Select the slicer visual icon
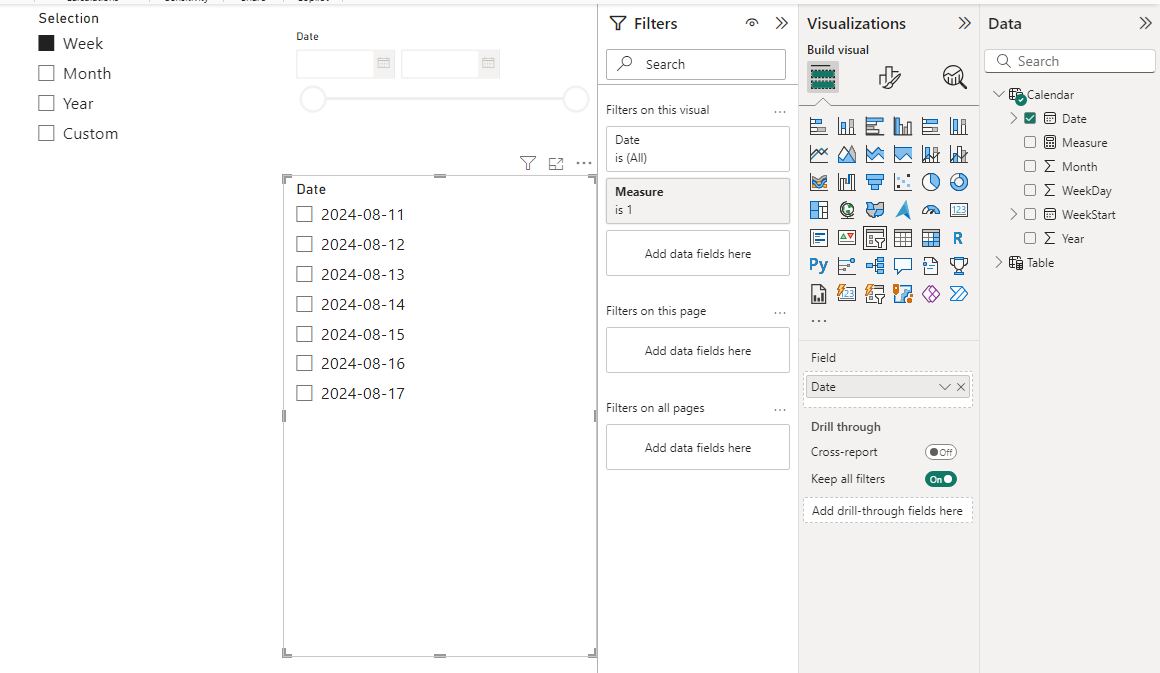The width and height of the screenshot is (1160, 673). coord(874,238)
